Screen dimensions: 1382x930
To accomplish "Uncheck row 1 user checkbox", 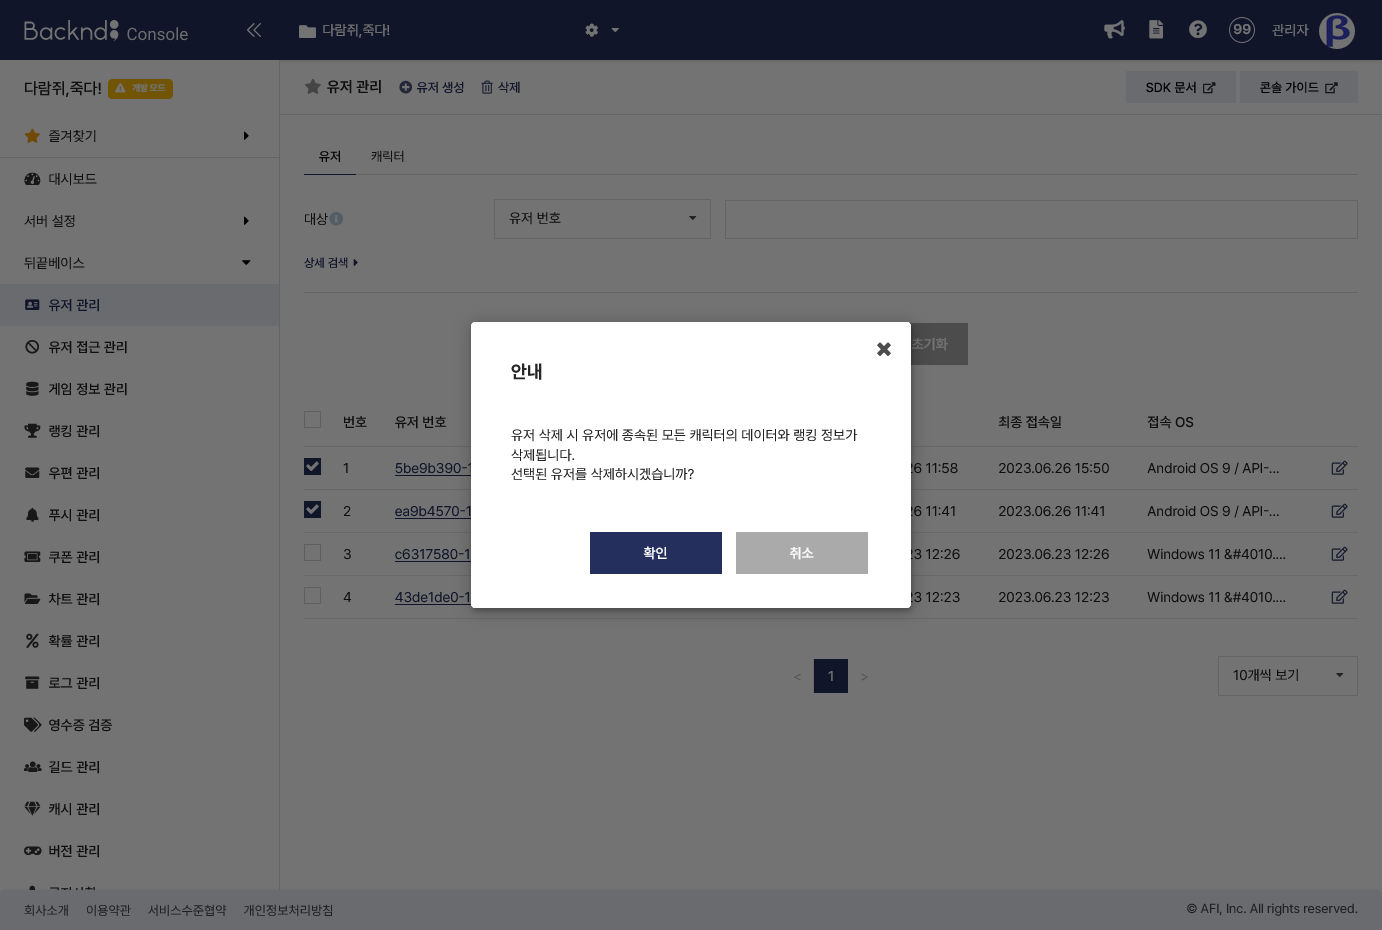I will coord(313,467).
